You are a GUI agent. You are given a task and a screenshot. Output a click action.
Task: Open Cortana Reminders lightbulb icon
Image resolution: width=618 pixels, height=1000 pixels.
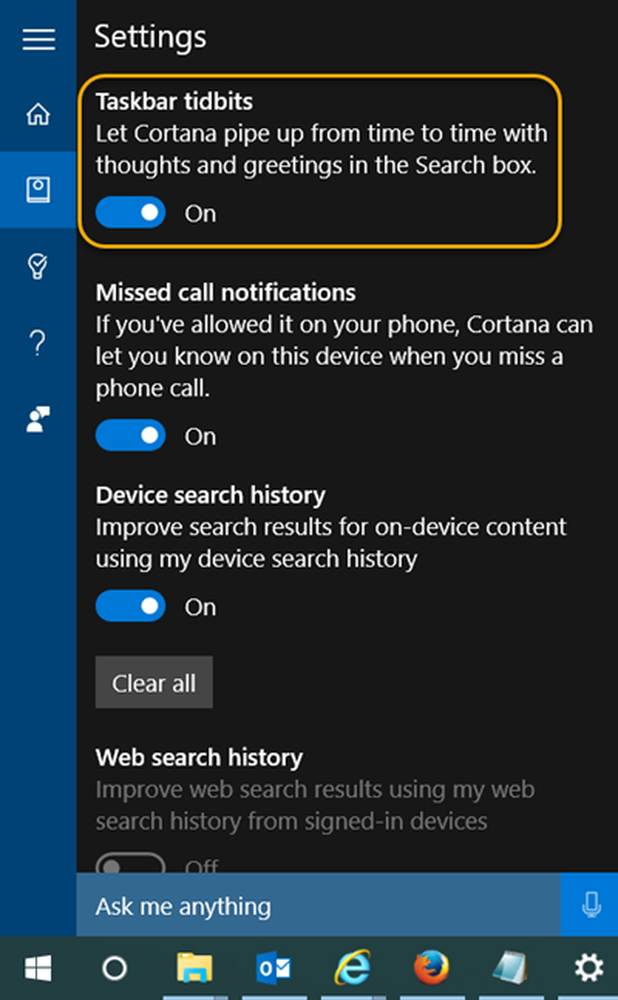[38, 266]
